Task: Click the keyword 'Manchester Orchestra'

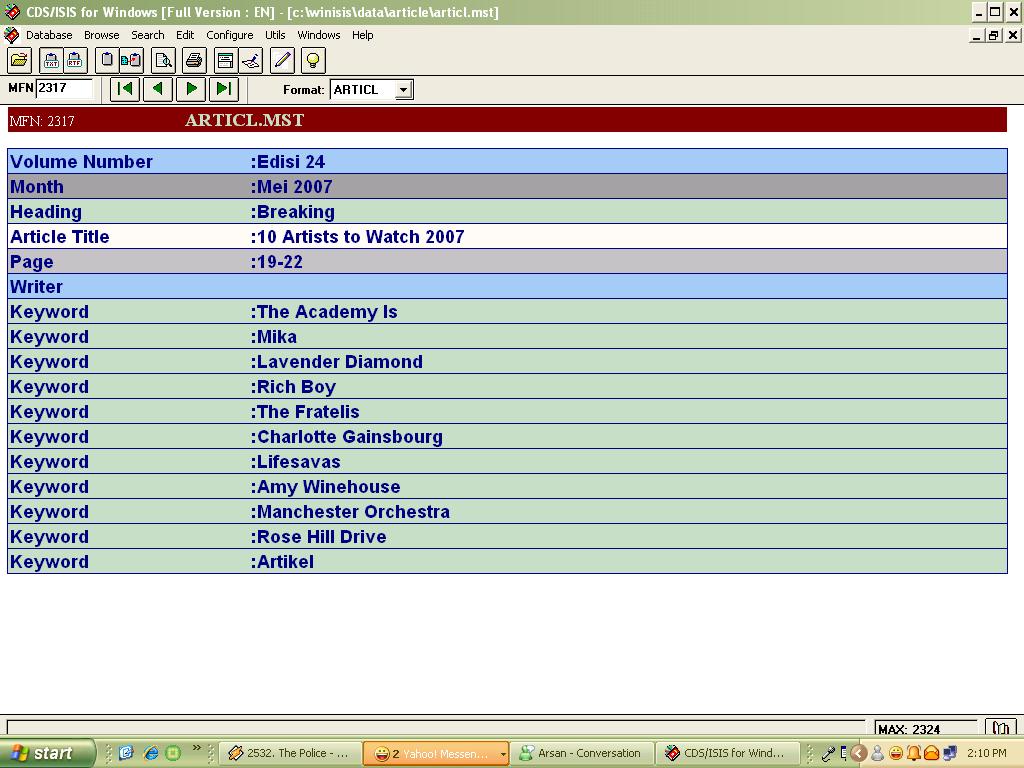Action: point(353,511)
